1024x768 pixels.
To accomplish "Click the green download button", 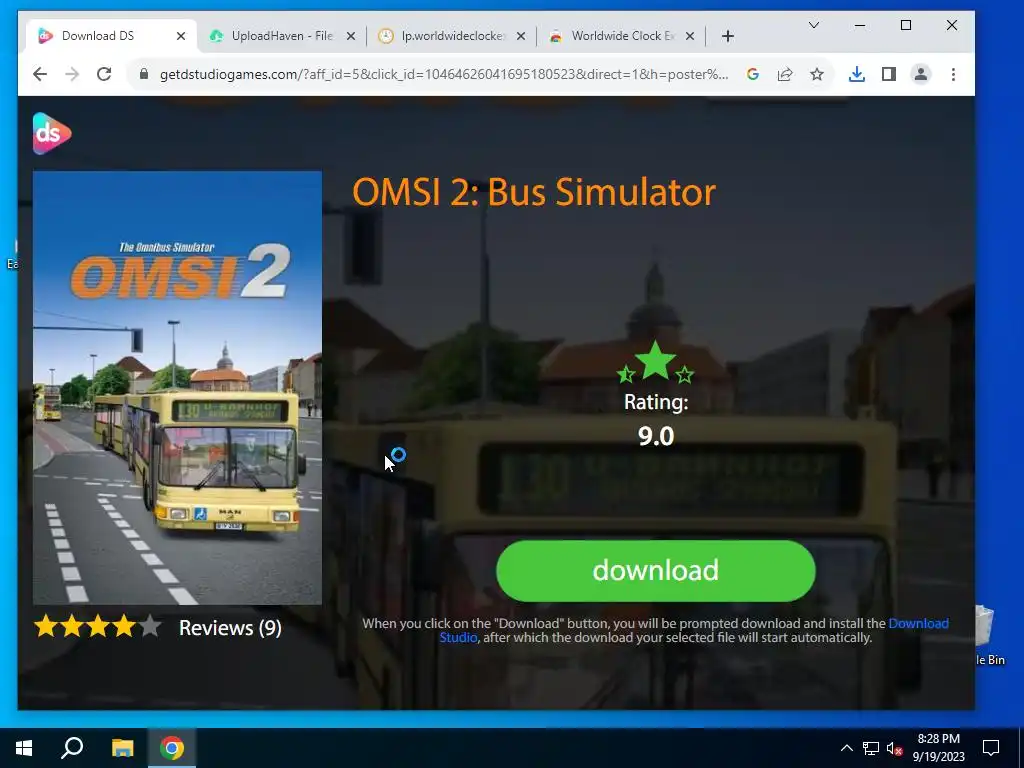I will (x=656, y=571).
